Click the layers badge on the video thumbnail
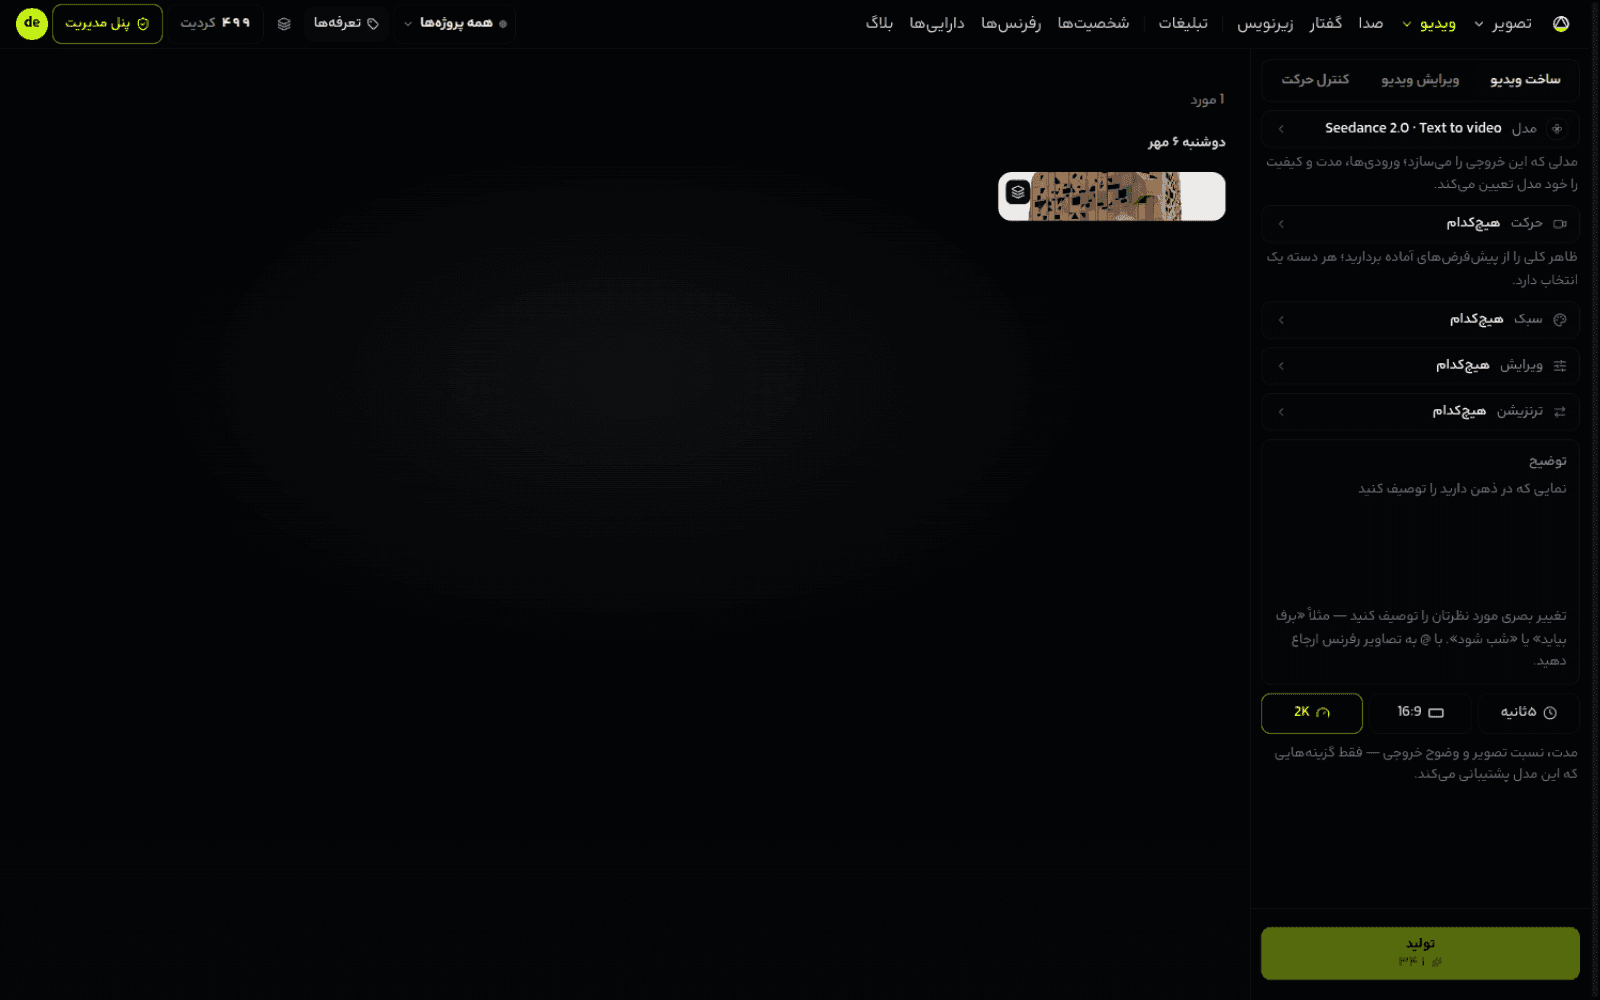Image resolution: width=1600 pixels, height=1000 pixels. (x=1018, y=192)
